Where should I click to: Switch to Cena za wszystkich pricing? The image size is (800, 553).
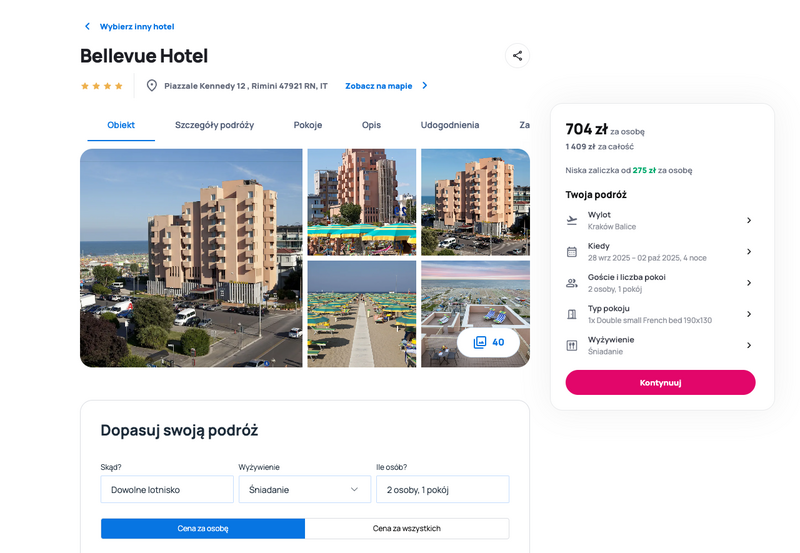point(407,529)
